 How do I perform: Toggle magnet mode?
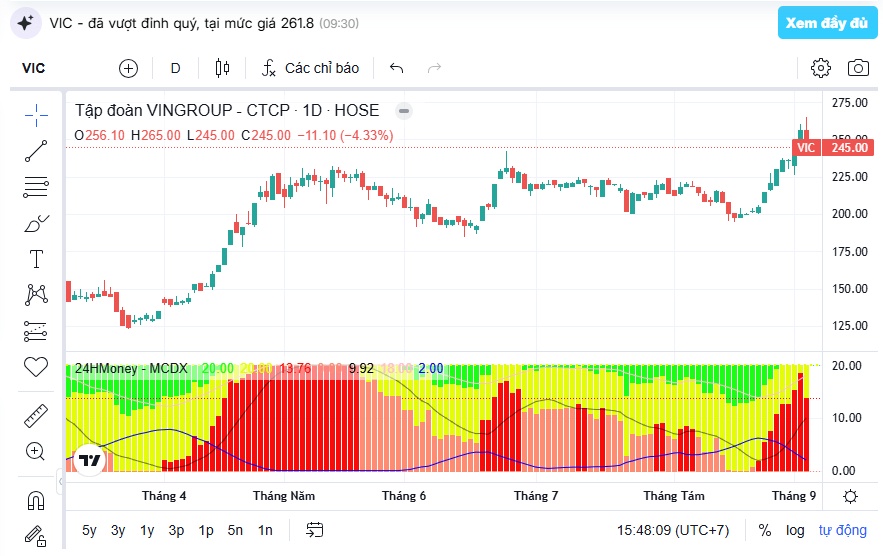pyautogui.click(x=36, y=500)
